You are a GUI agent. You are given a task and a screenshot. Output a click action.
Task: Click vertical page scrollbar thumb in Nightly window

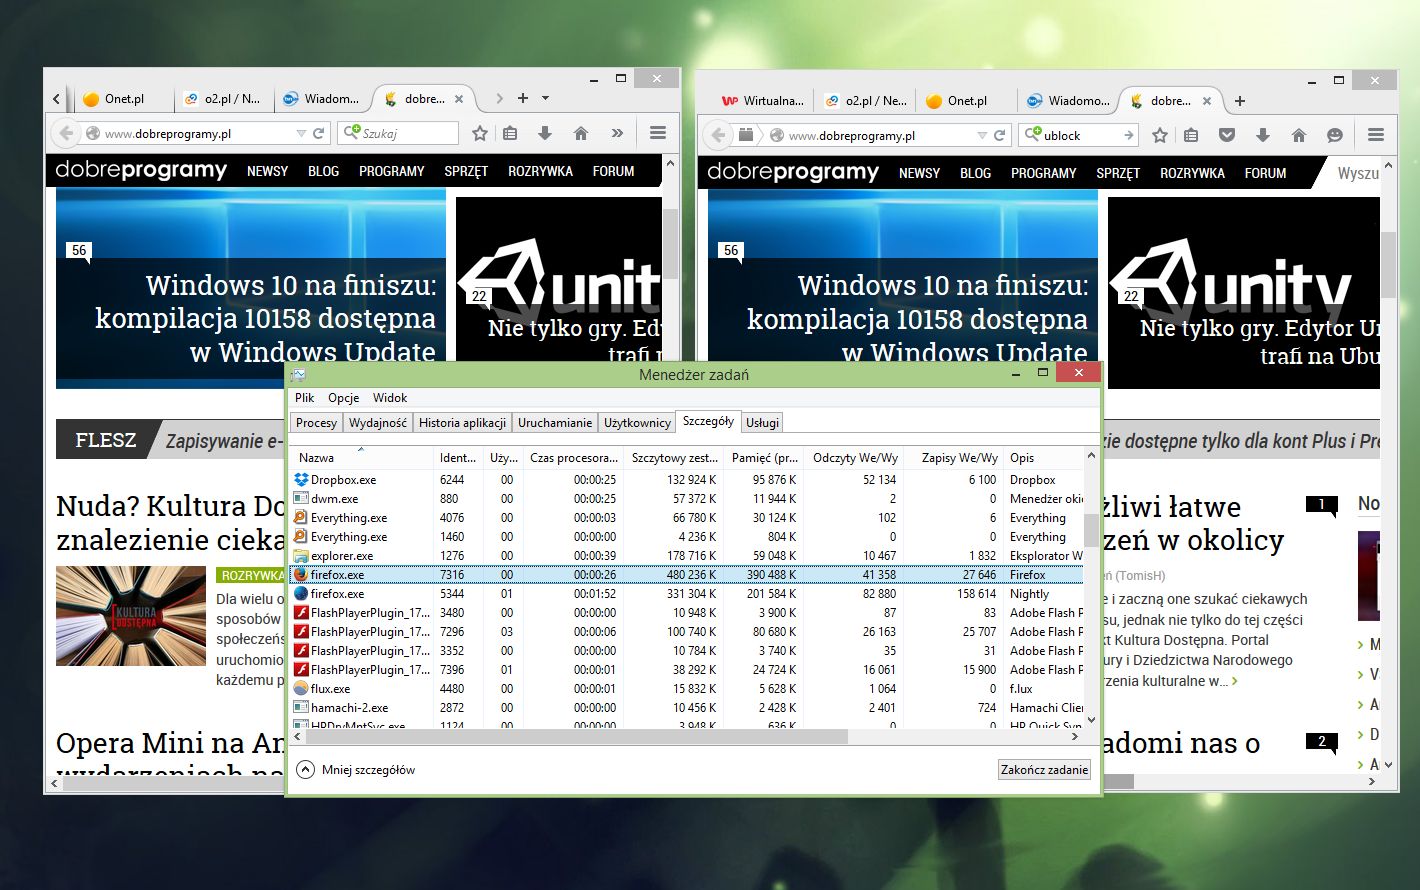[x=1389, y=265]
